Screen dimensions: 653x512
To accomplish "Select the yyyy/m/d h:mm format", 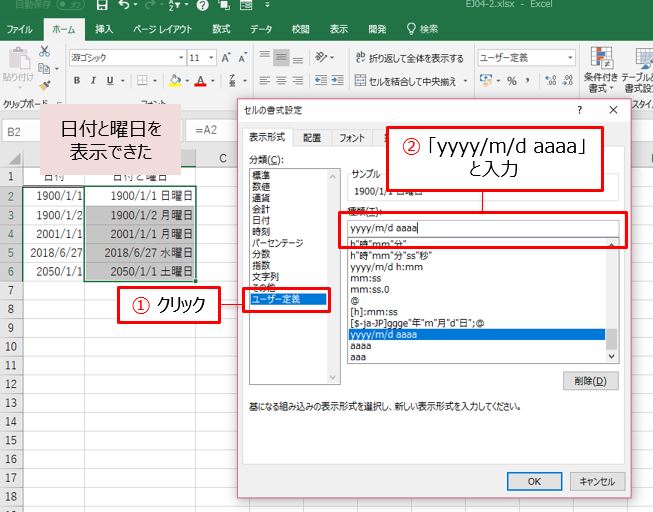I will tap(386, 267).
